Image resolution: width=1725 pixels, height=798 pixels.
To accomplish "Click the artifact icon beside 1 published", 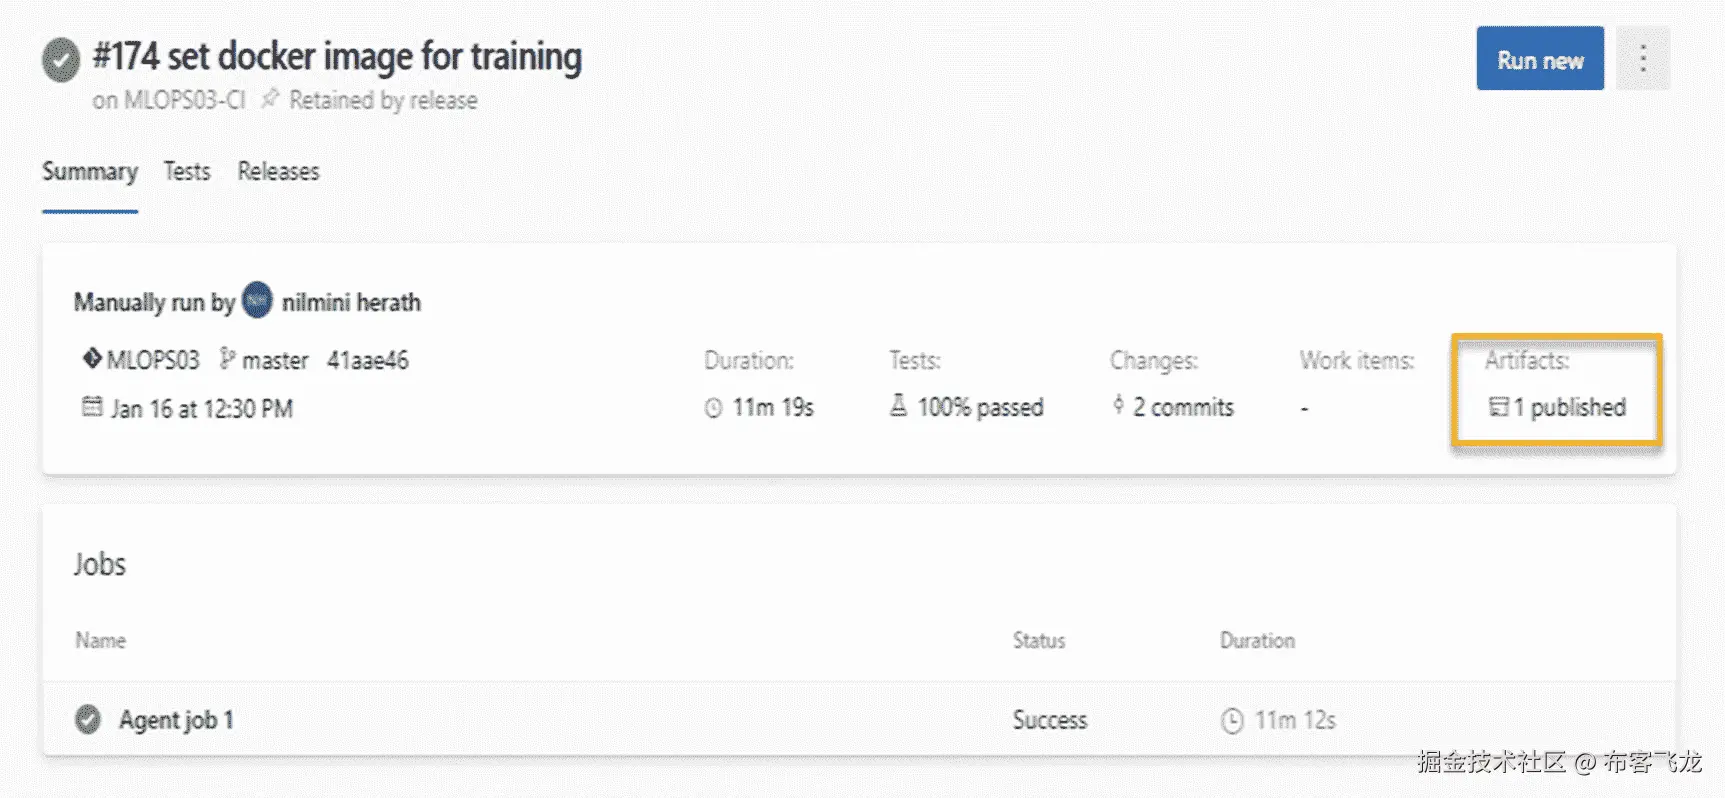I will click(x=1498, y=407).
